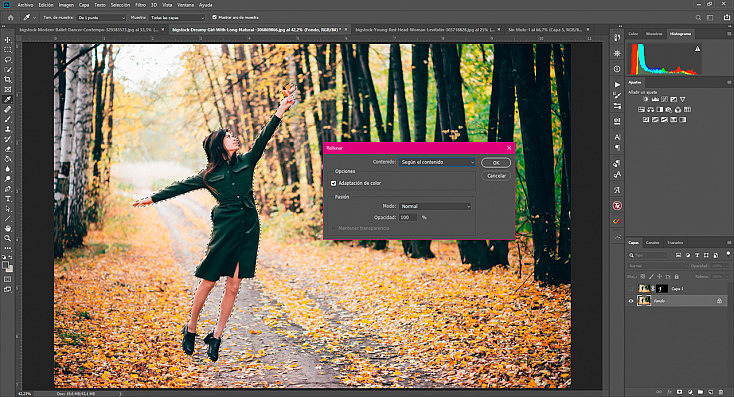This screenshot has width=734, height=397.
Task: Click the Opacidad value field in dialog
Action: coord(408,218)
